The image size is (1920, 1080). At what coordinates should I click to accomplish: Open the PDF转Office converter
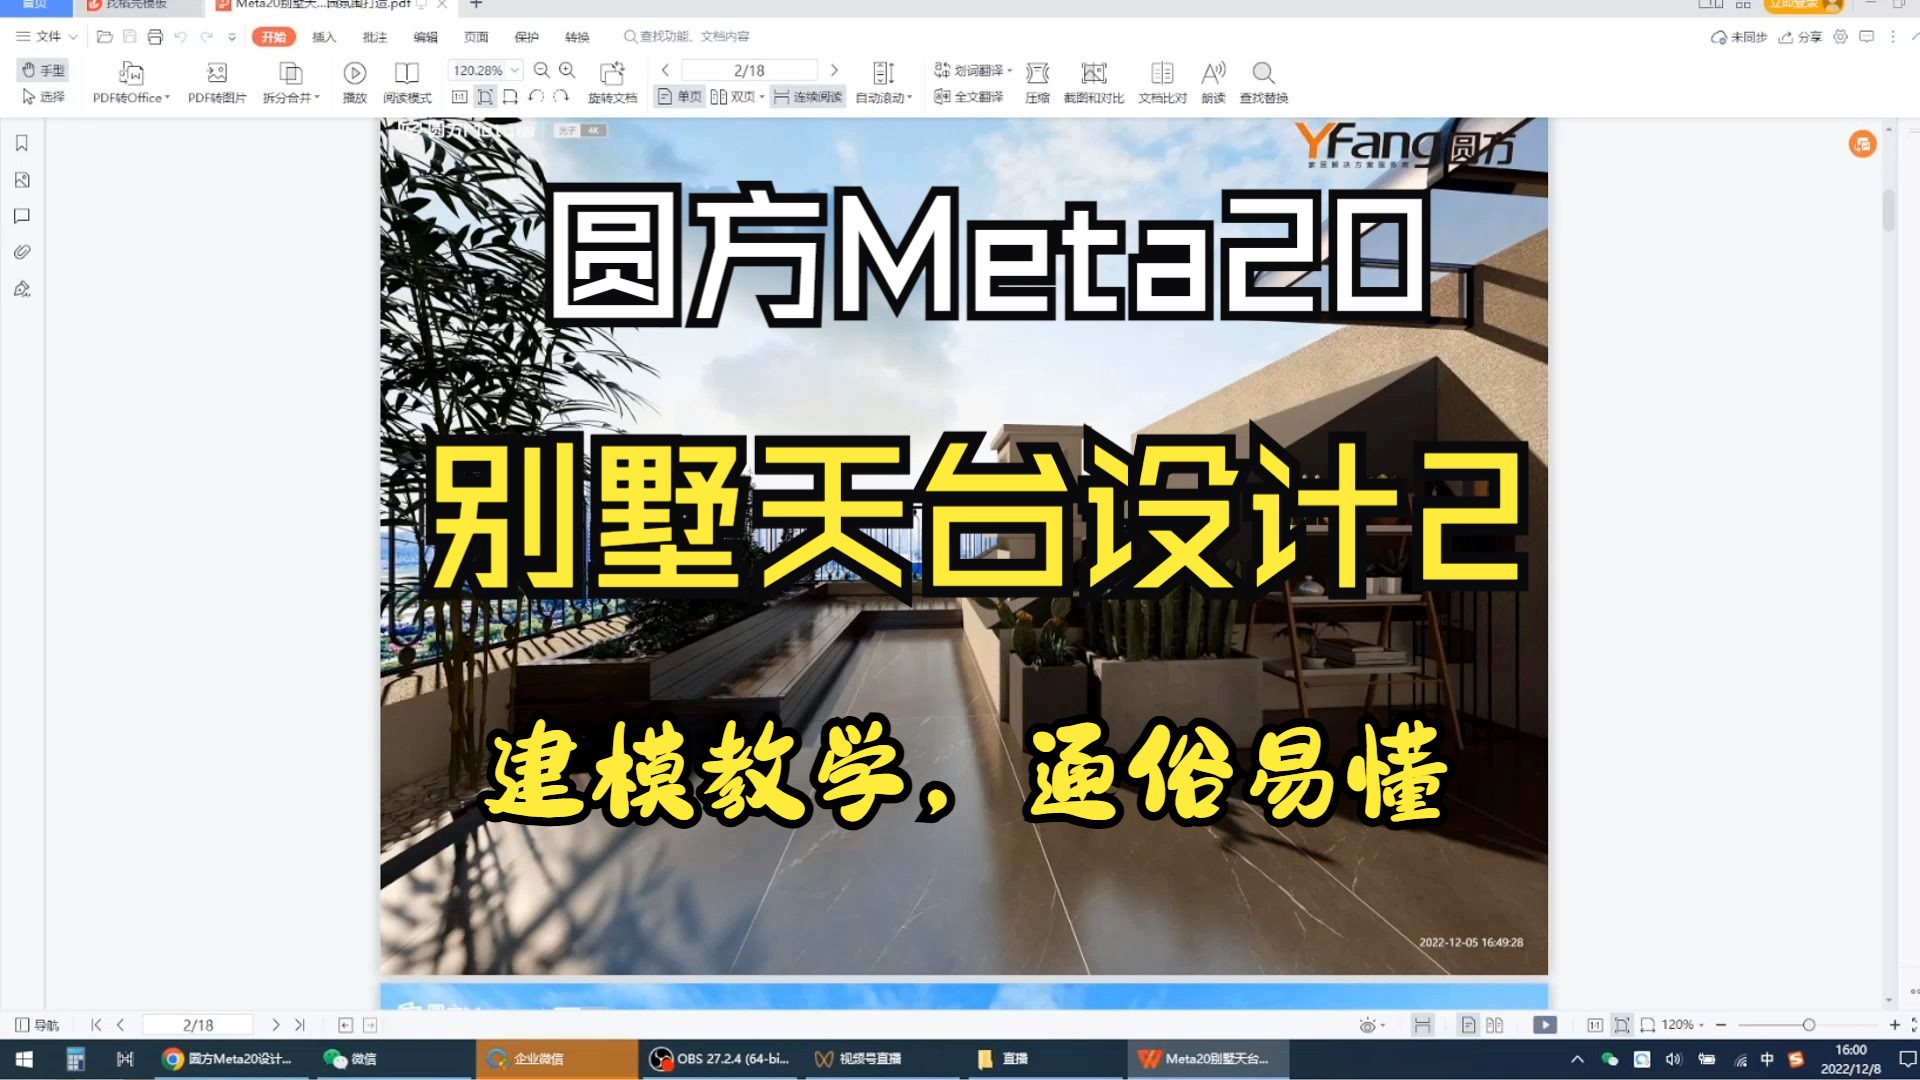coord(131,82)
